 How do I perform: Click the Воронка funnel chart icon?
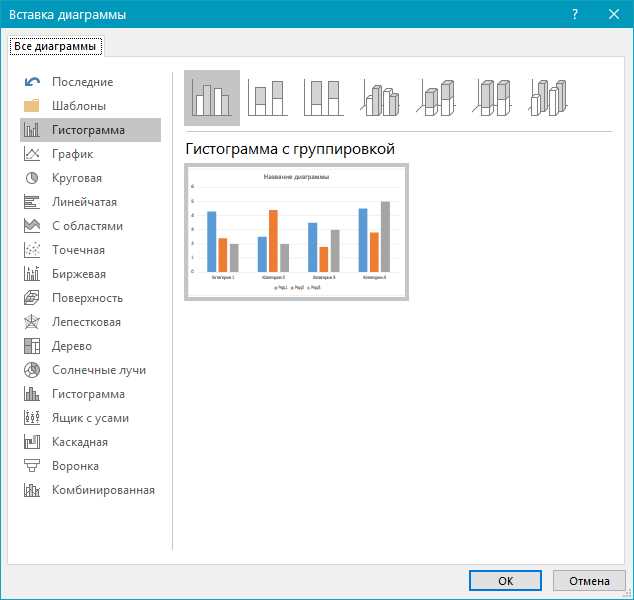(x=32, y=466)
